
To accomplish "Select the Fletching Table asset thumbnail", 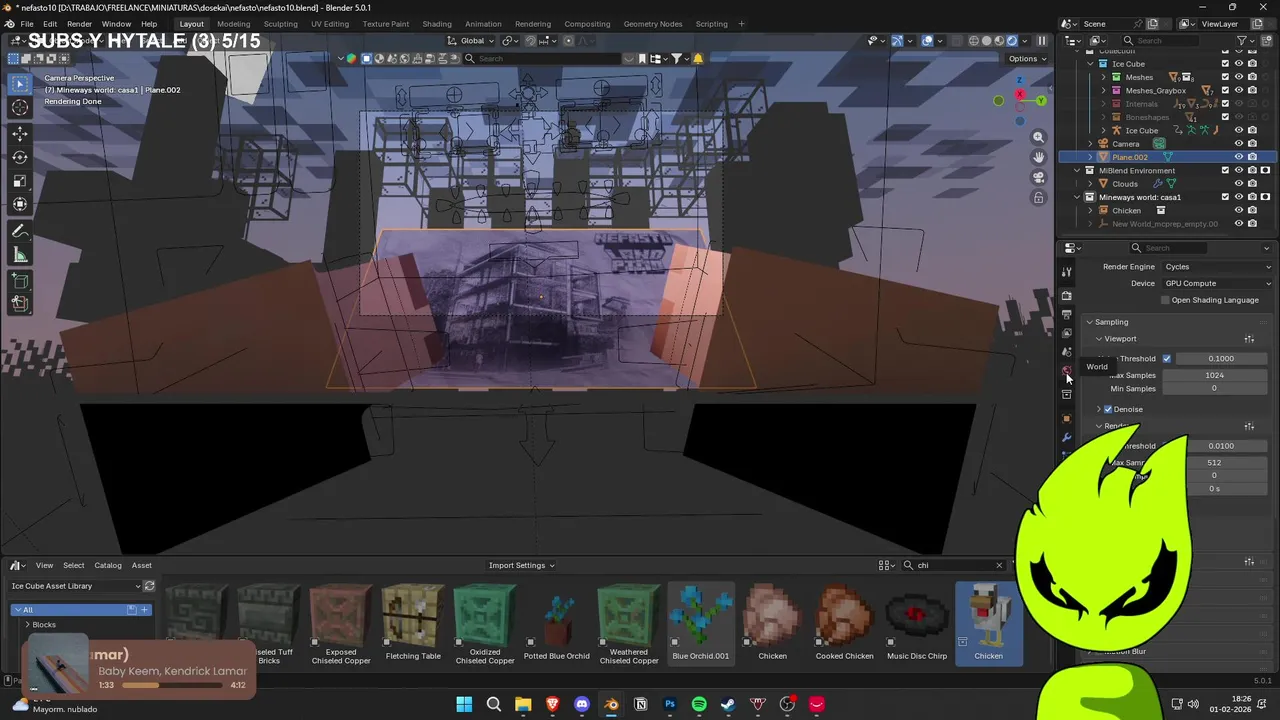I will pos(413,623).
